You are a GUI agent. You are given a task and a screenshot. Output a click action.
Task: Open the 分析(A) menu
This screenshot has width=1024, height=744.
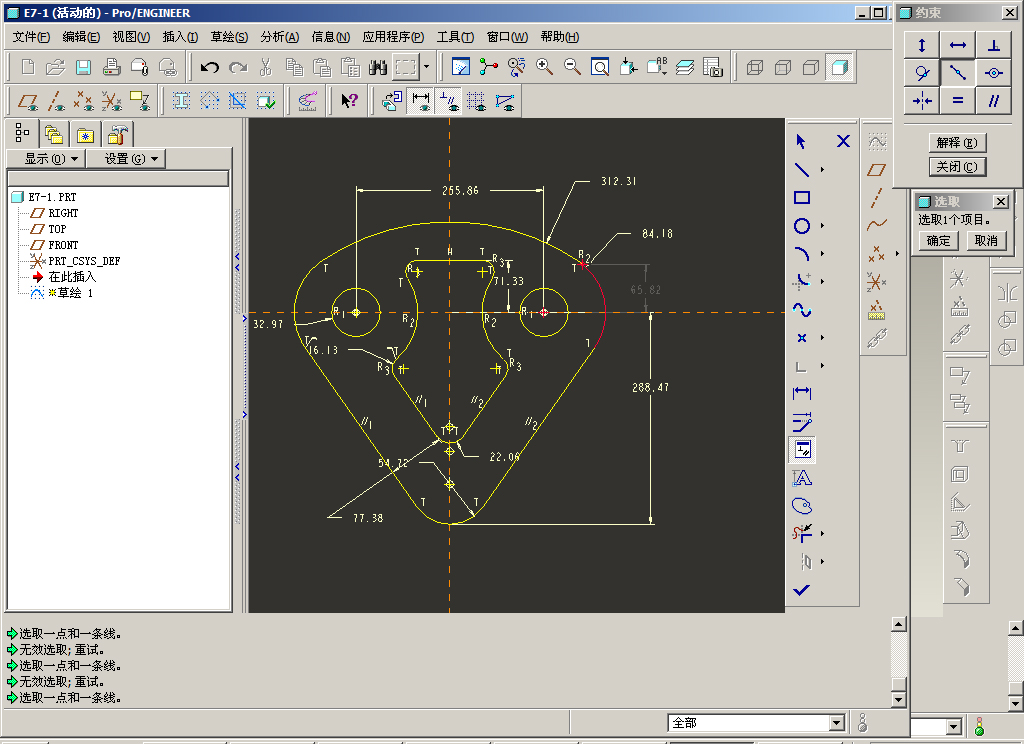tap(280, 37)
